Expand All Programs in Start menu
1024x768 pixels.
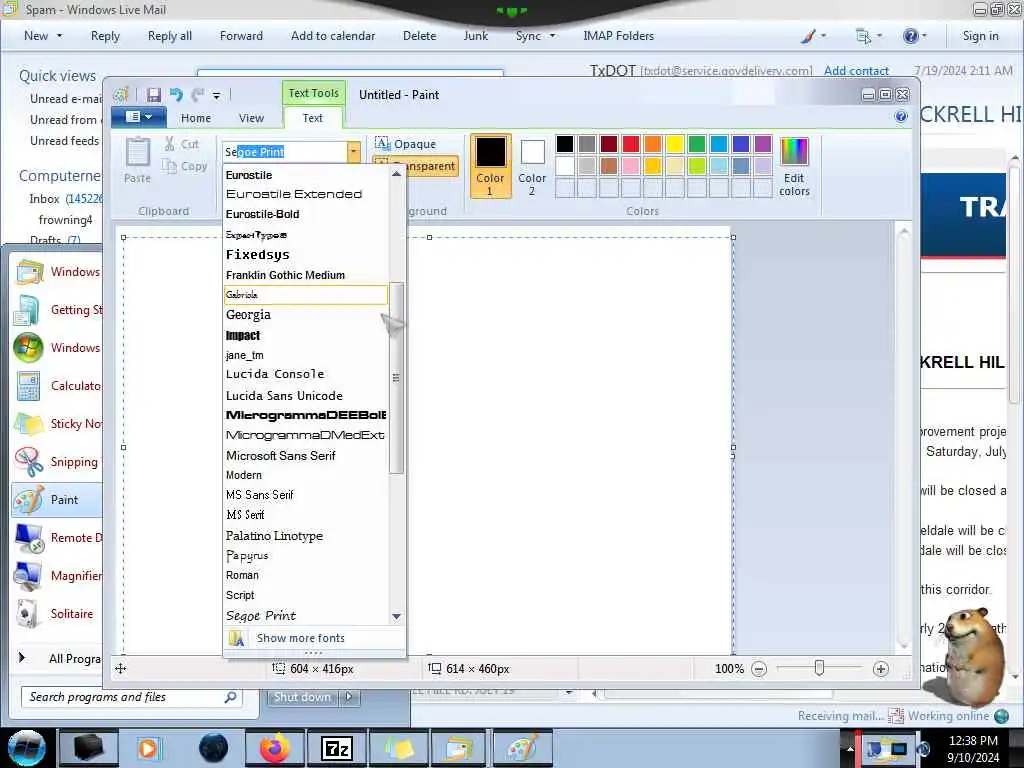click(x=59, y=658)
